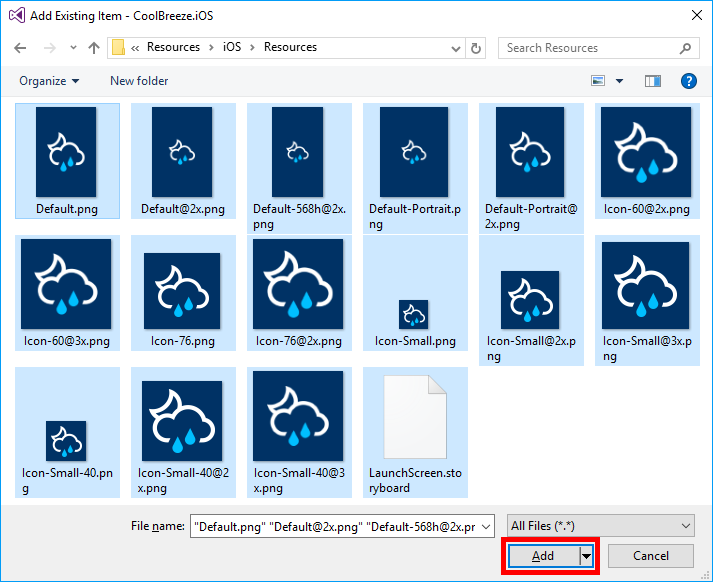Click the search magnifier icon
Image resolution: width=713 pixels, height=582 pixels.
pos(685,48)
